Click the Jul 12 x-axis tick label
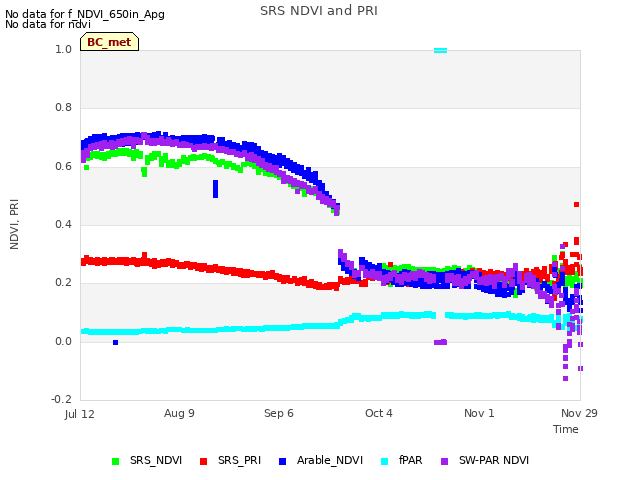Screen dimensions: 640x480 (80, 414)
